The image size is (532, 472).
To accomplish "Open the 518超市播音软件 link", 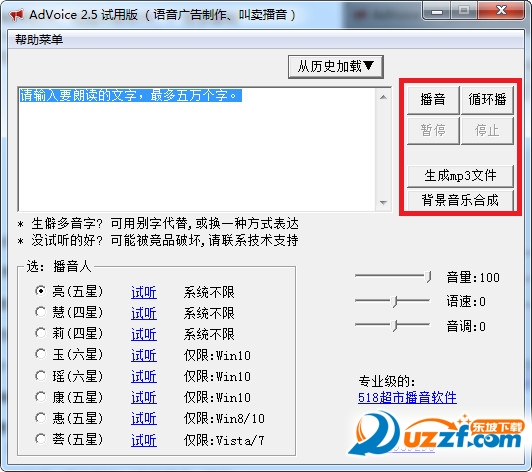I will point(407,398).
